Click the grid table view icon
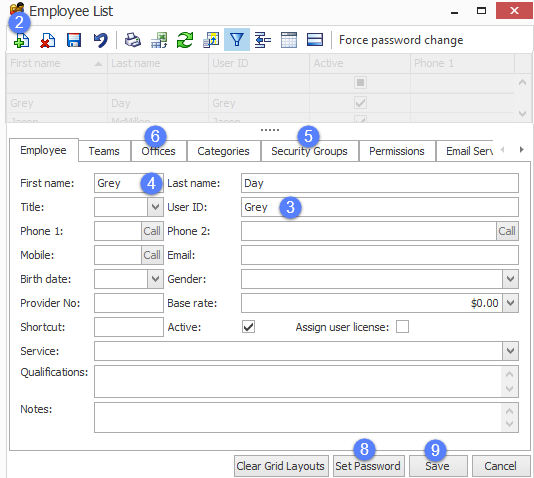534x478 pixels. 289,40
